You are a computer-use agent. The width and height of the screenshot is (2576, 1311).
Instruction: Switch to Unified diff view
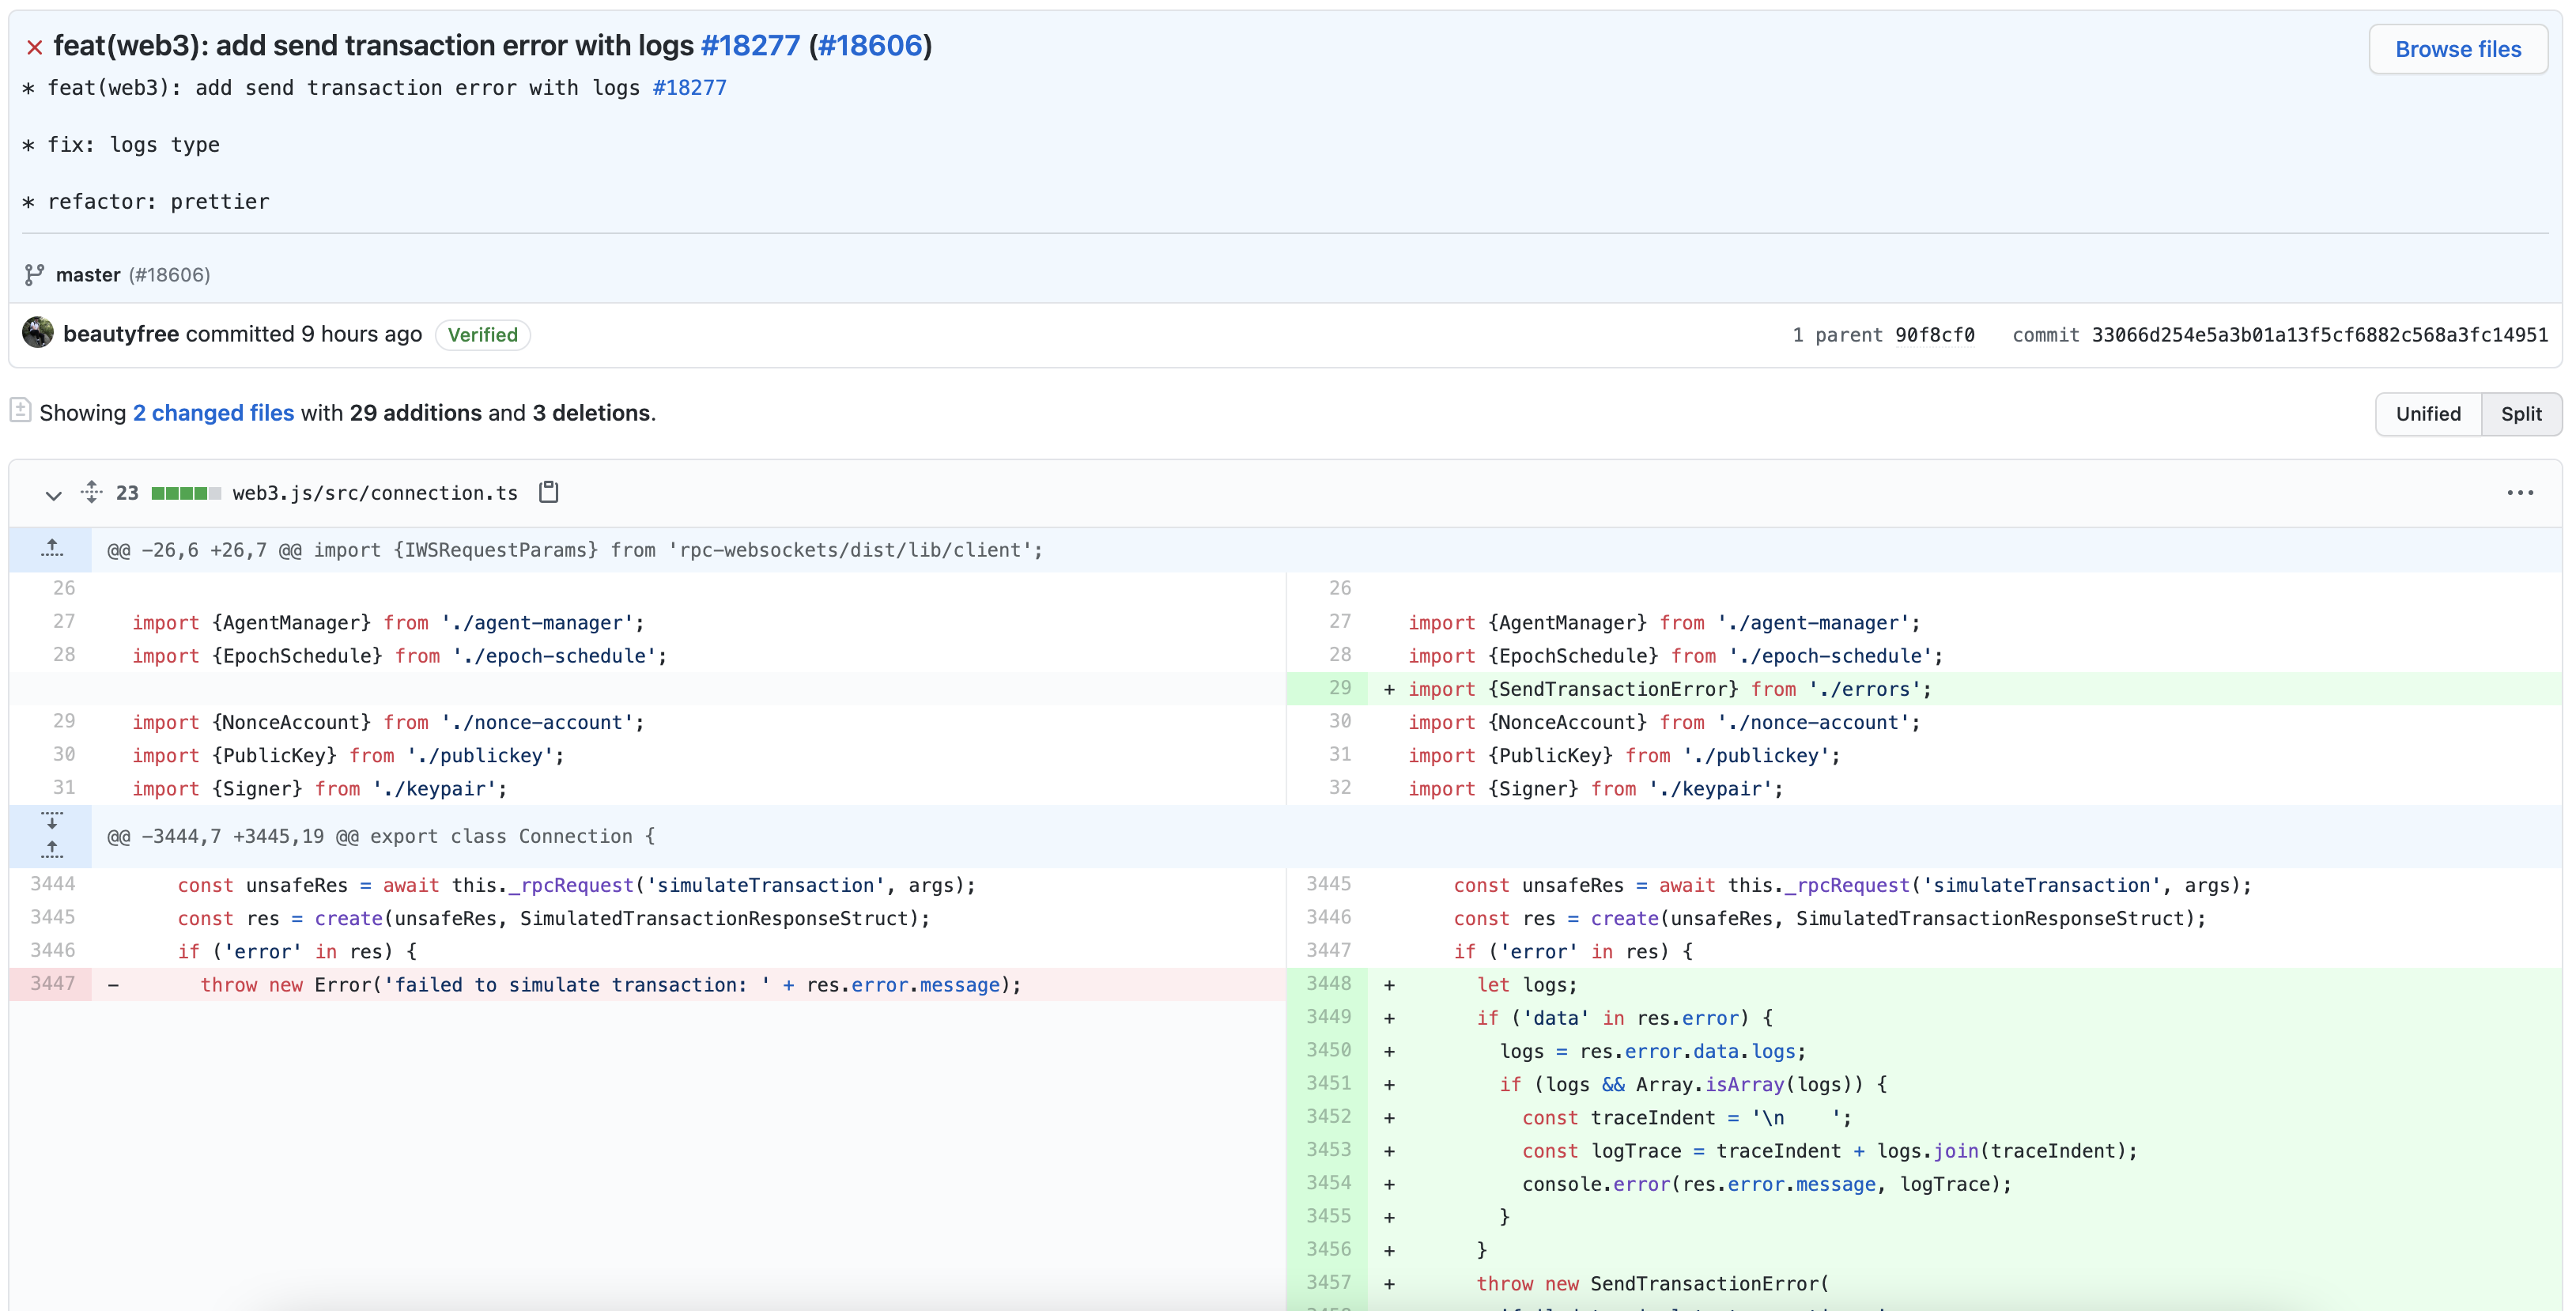(x=2427, y=414)
